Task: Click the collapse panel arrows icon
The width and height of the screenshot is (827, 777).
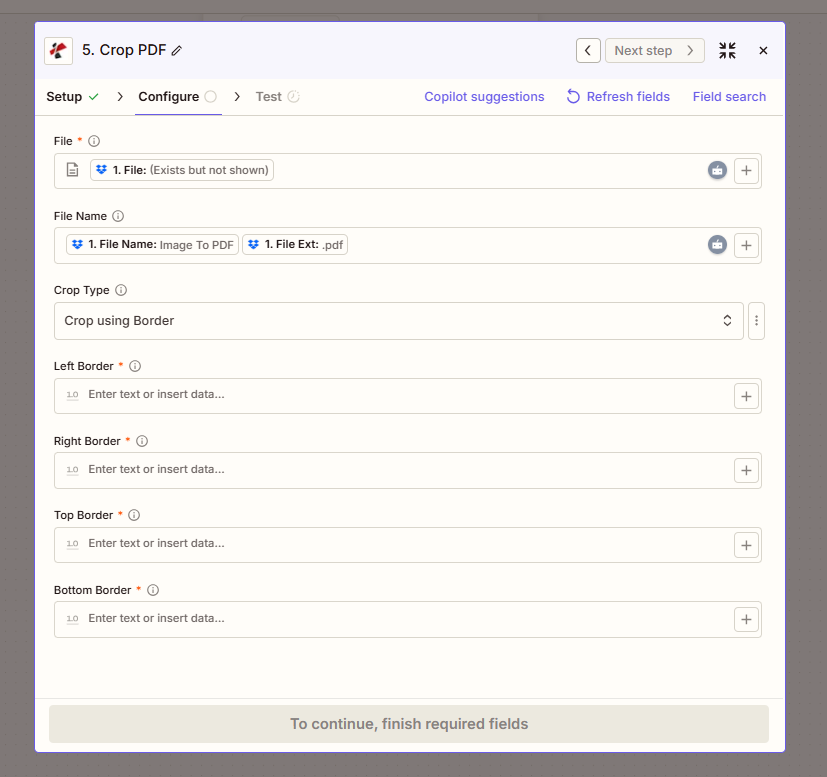Action: pyautogui.click(x=727, y=51)
